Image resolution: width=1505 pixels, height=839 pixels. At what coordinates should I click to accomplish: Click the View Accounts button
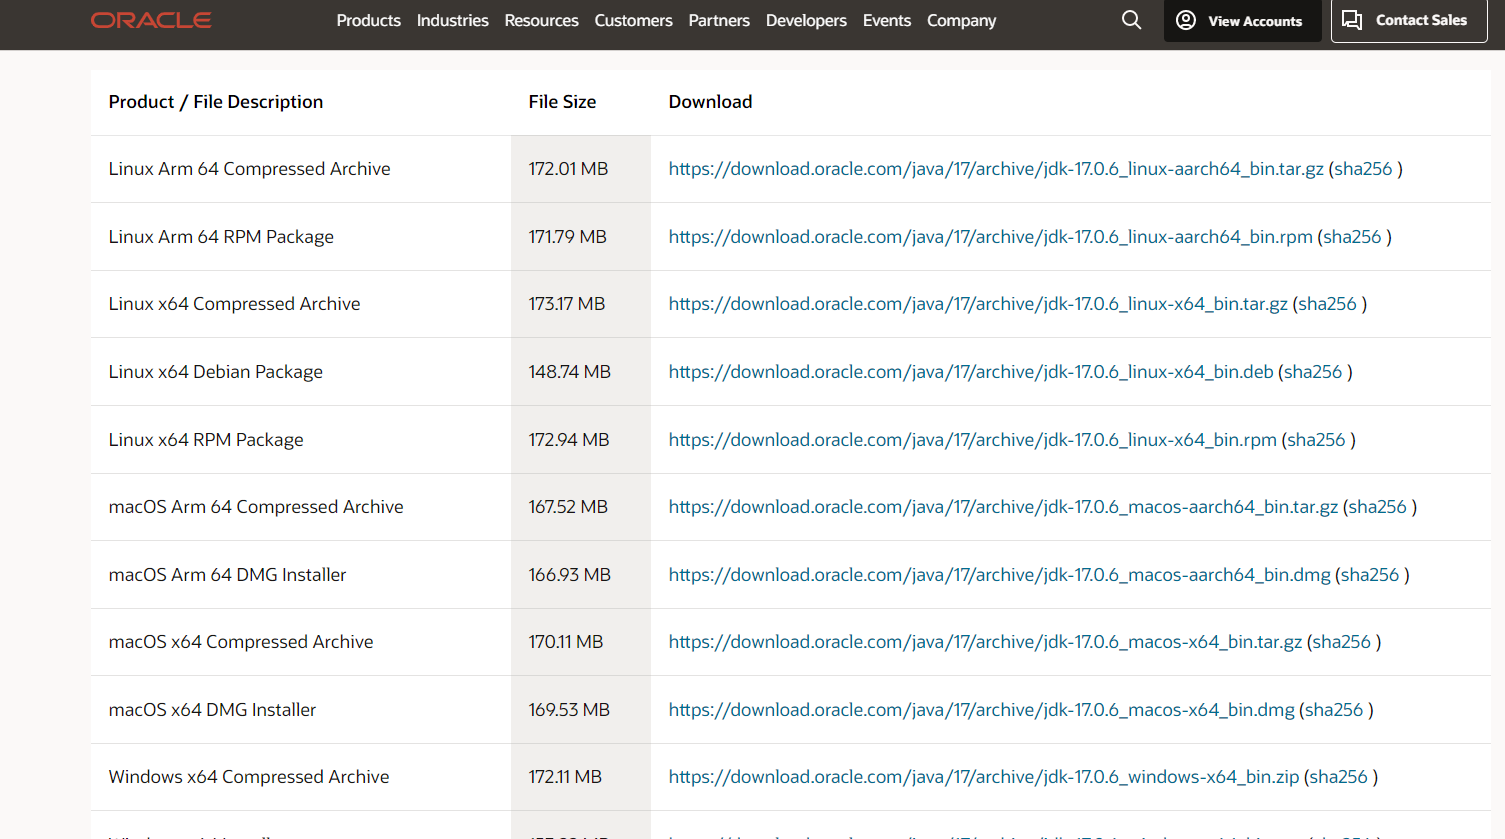pos(1242,21)
